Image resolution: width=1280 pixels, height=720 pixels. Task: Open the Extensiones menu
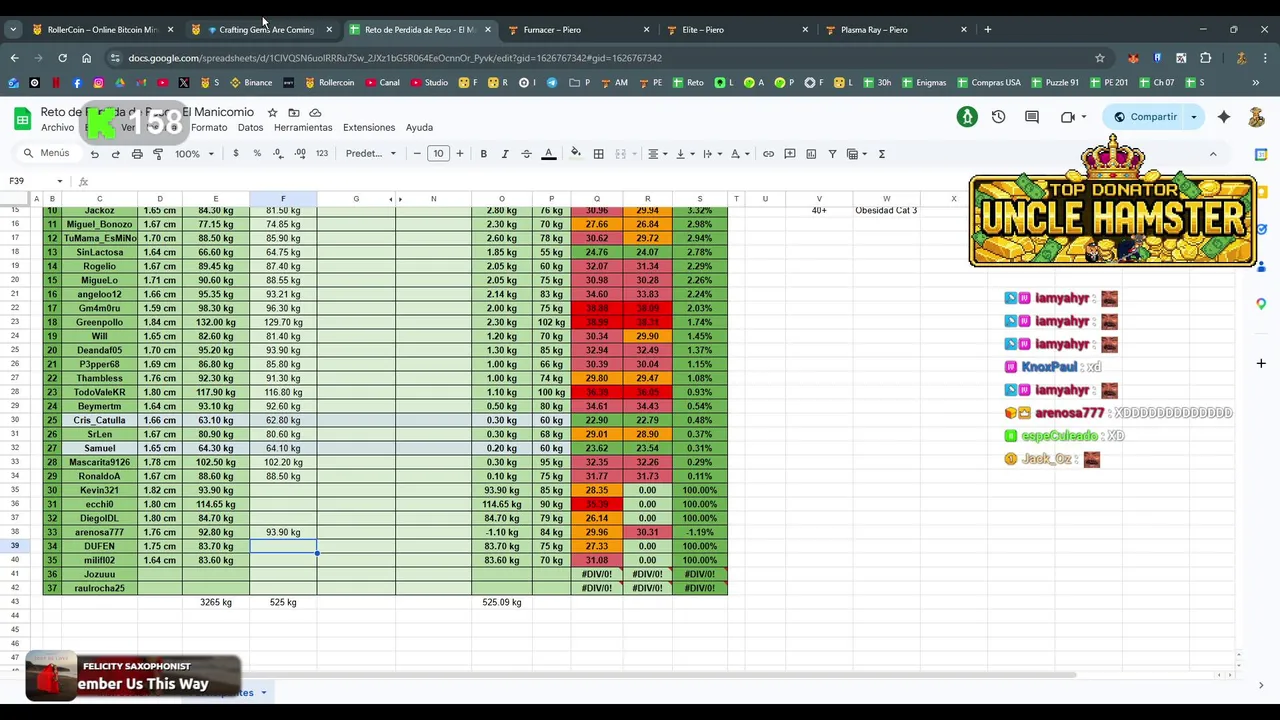[369, 128]
